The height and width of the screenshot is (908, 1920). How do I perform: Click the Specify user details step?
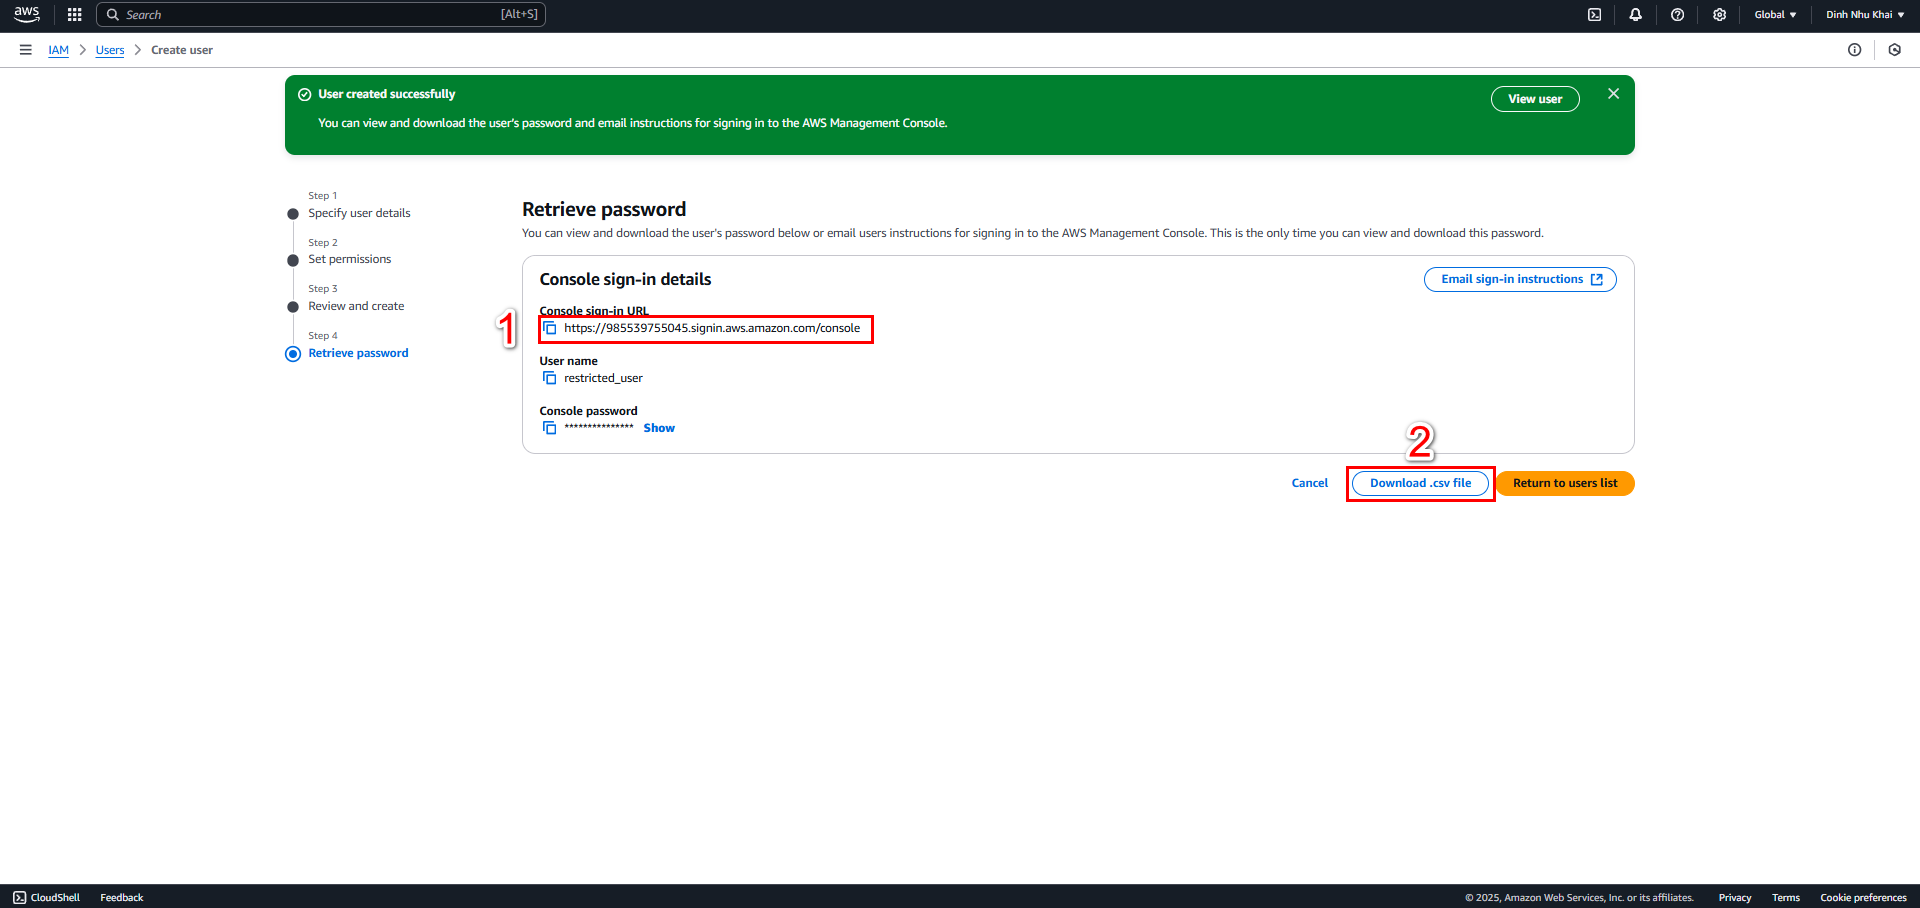pyautogui.click(x=359, y=214)
